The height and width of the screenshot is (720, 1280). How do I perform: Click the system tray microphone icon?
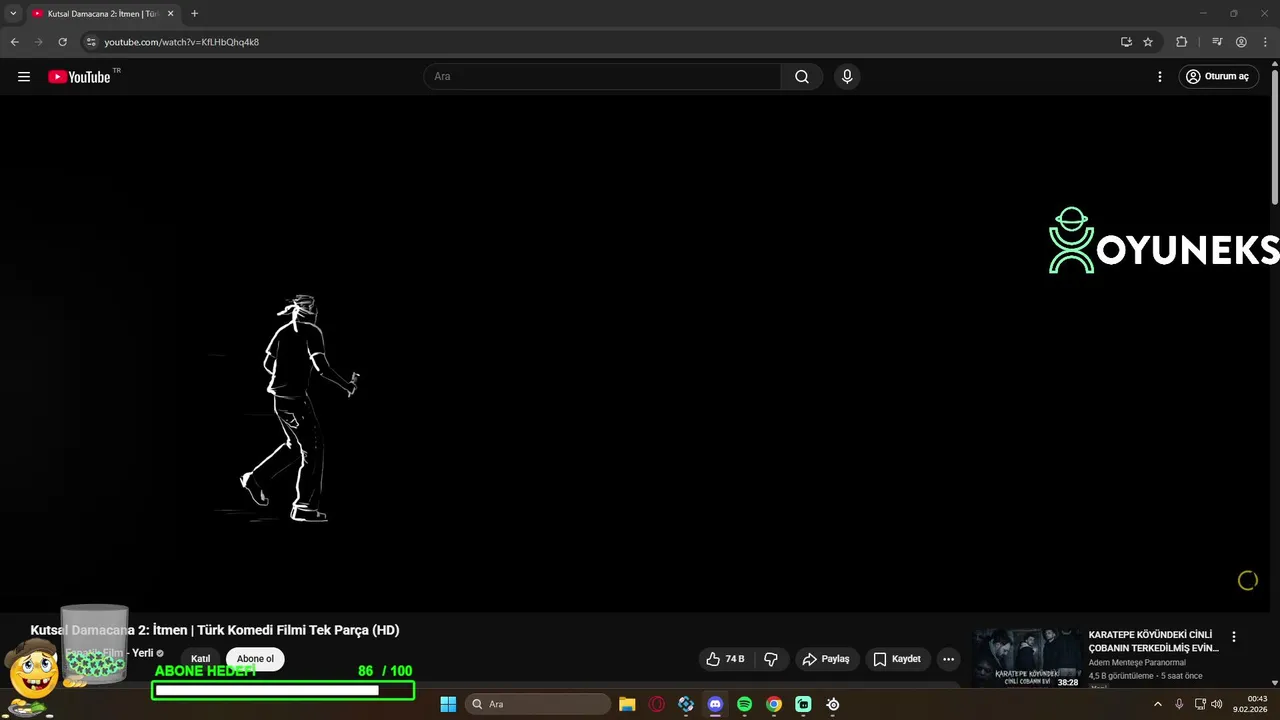click(x=1179, y=704)
